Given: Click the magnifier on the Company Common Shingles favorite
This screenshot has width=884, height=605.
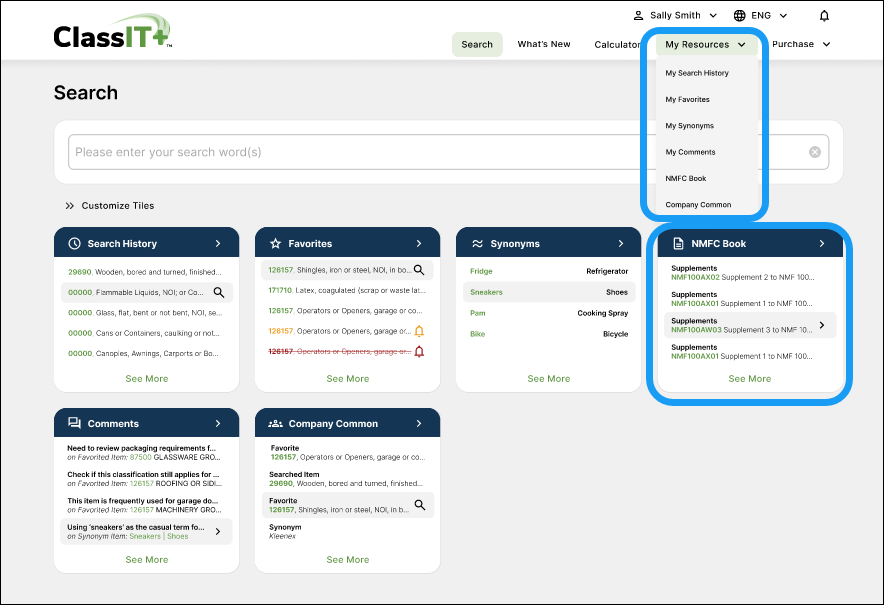Looking at the screenshot, I should [420, 505].
